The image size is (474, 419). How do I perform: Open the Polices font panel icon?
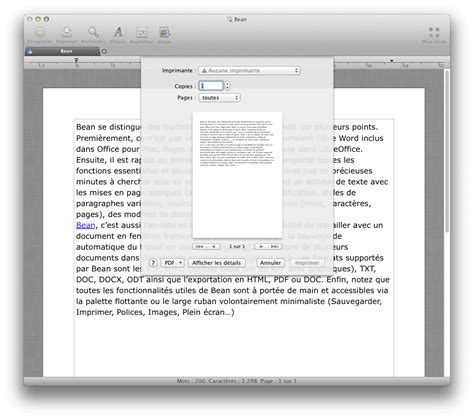point(118,33)
